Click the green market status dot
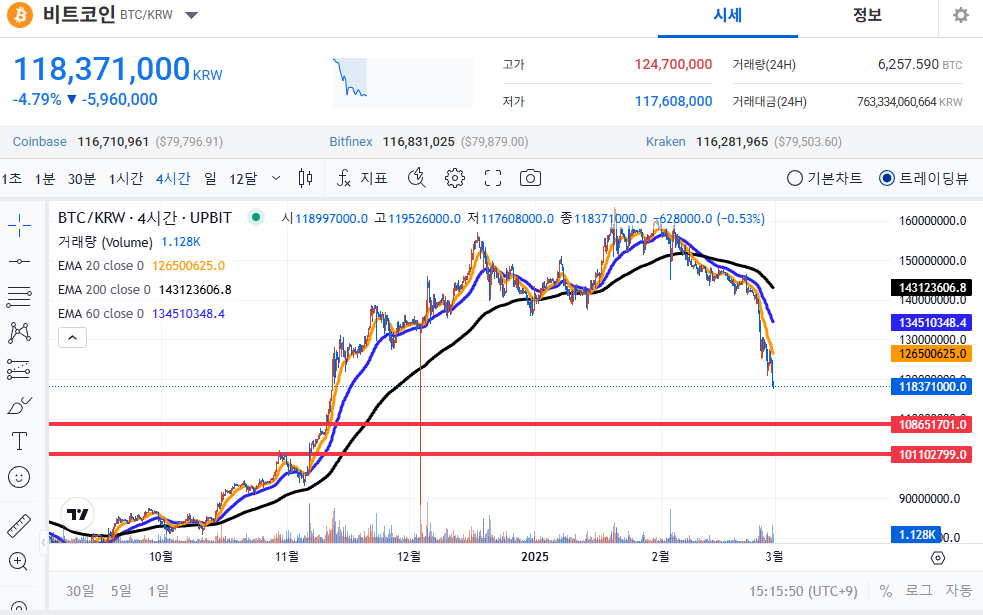 (x=255, y=218)
